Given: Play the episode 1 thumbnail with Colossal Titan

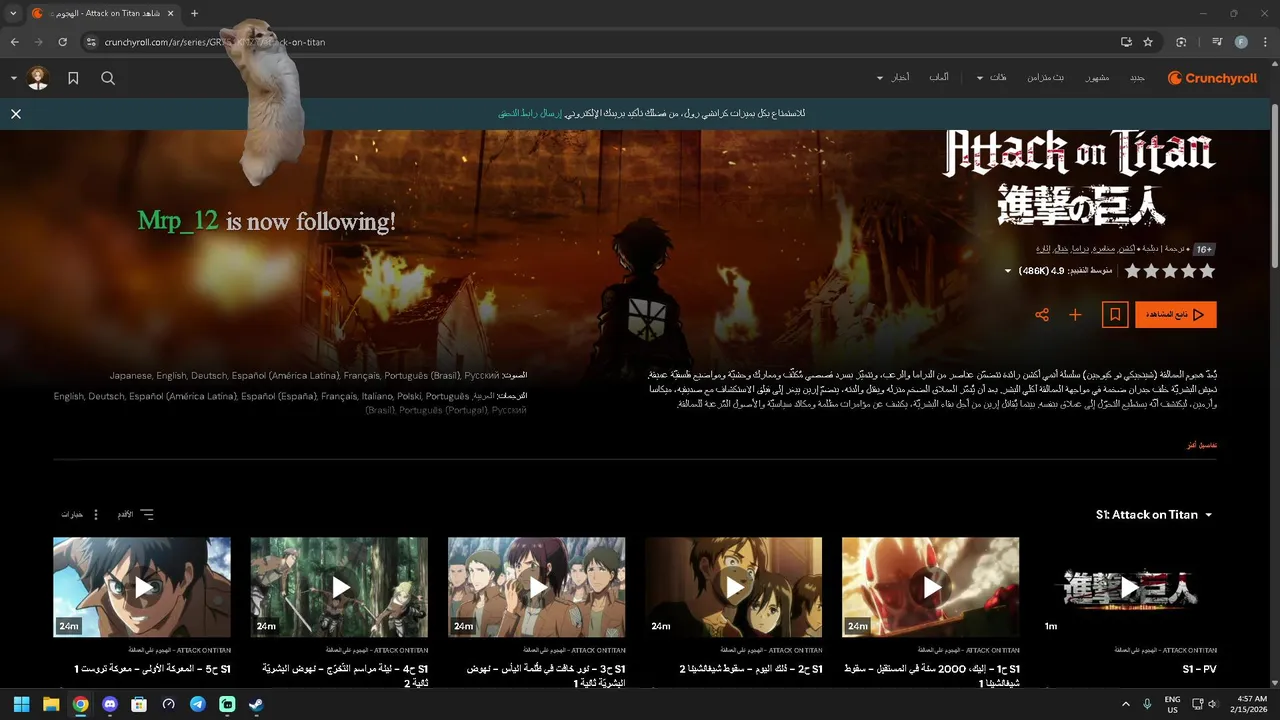Looking at the screenshot, I should (x=931, y=587).
